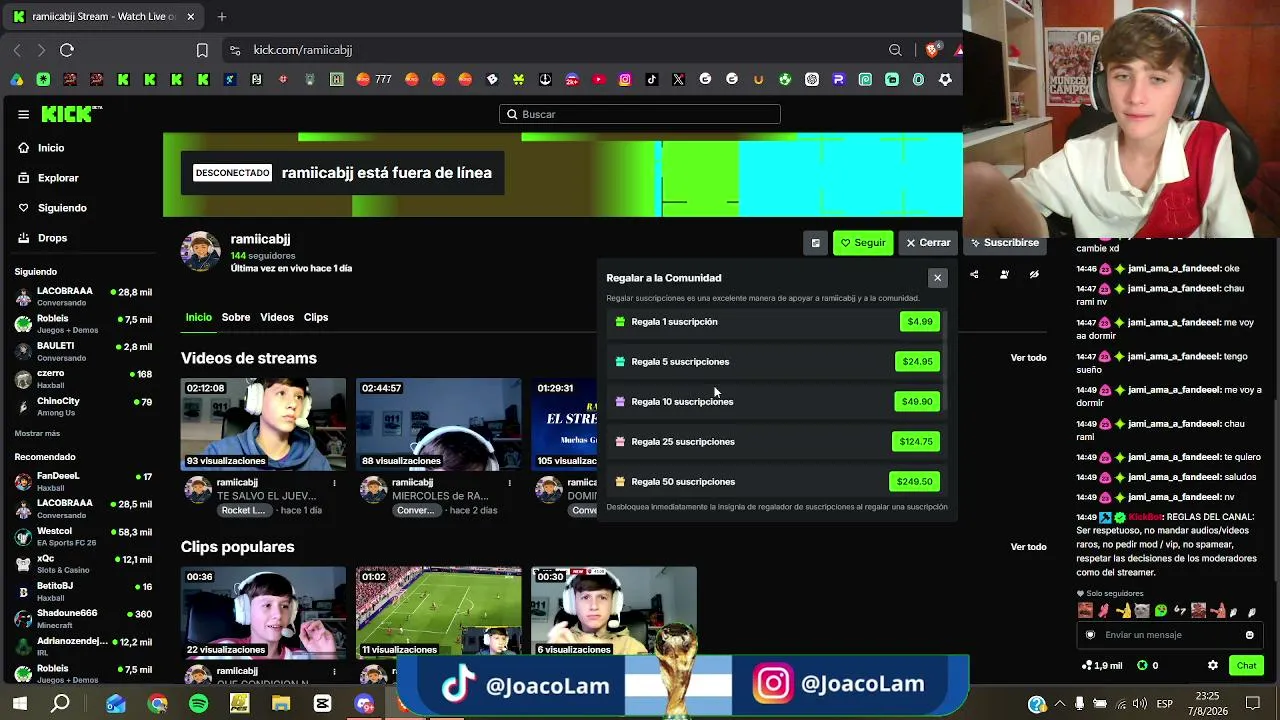Buy 10 gift subscriptions for $49.90
Screen dimensions: 1280x720
click(917, 402)
